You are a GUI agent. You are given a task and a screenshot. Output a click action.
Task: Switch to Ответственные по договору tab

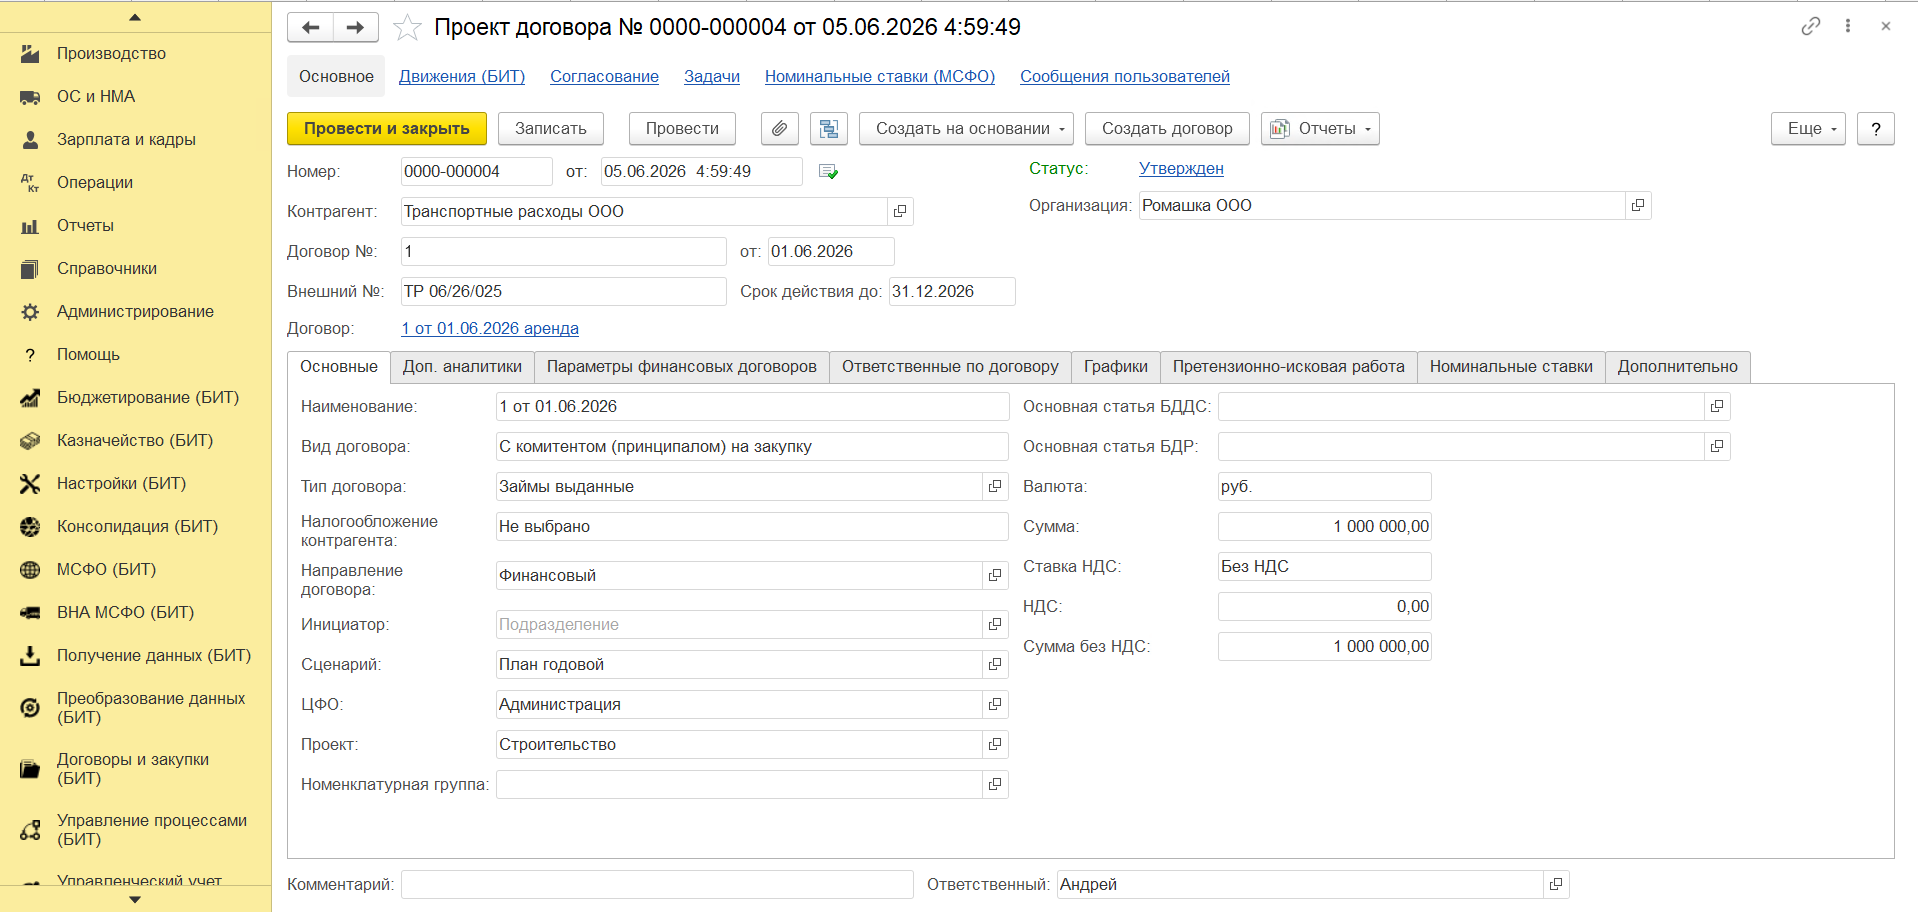coord(950,367)
